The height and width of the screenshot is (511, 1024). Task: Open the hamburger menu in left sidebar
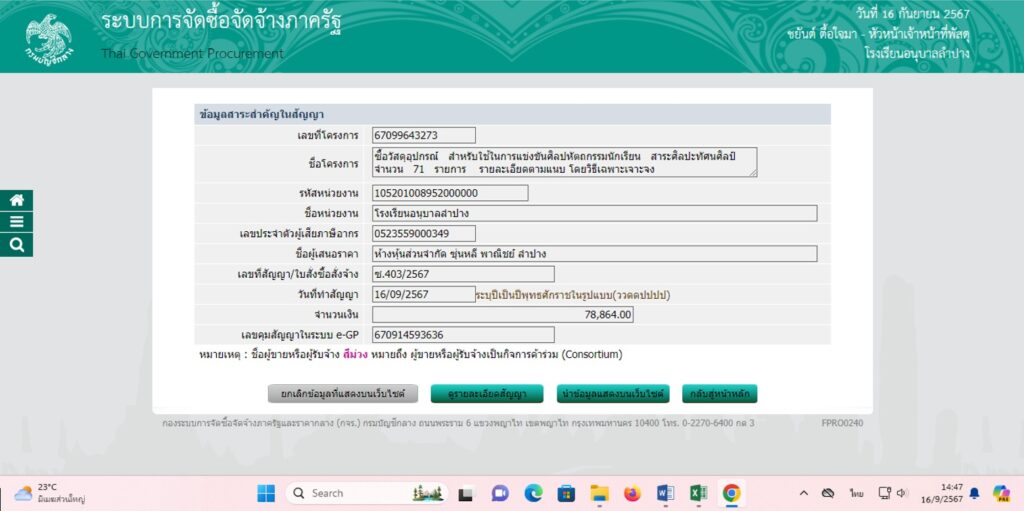(x=16, y=222)
